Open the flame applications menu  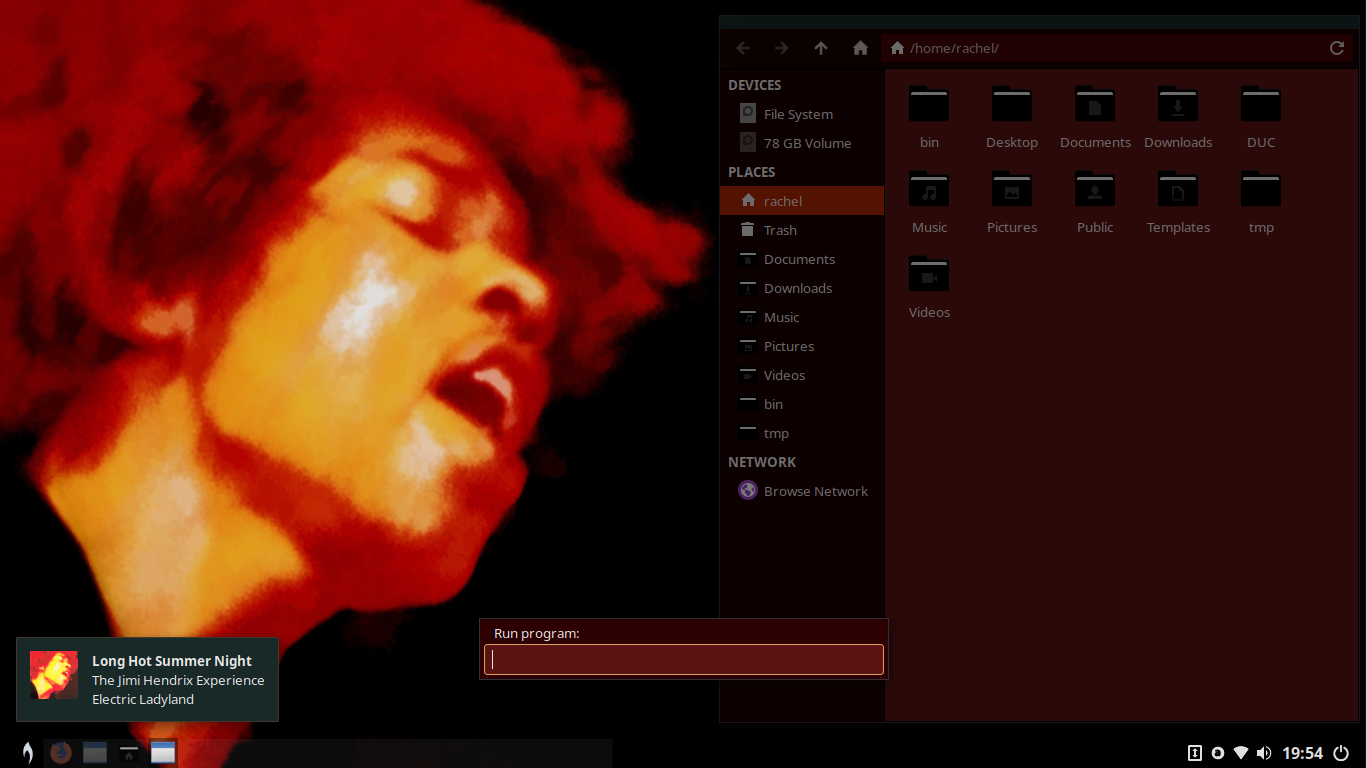tap(28, 752)
